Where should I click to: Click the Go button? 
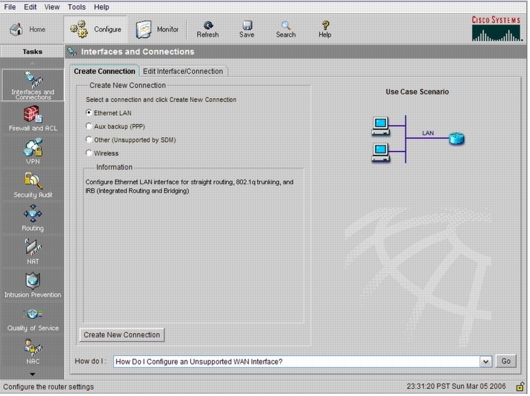point(507,362)
